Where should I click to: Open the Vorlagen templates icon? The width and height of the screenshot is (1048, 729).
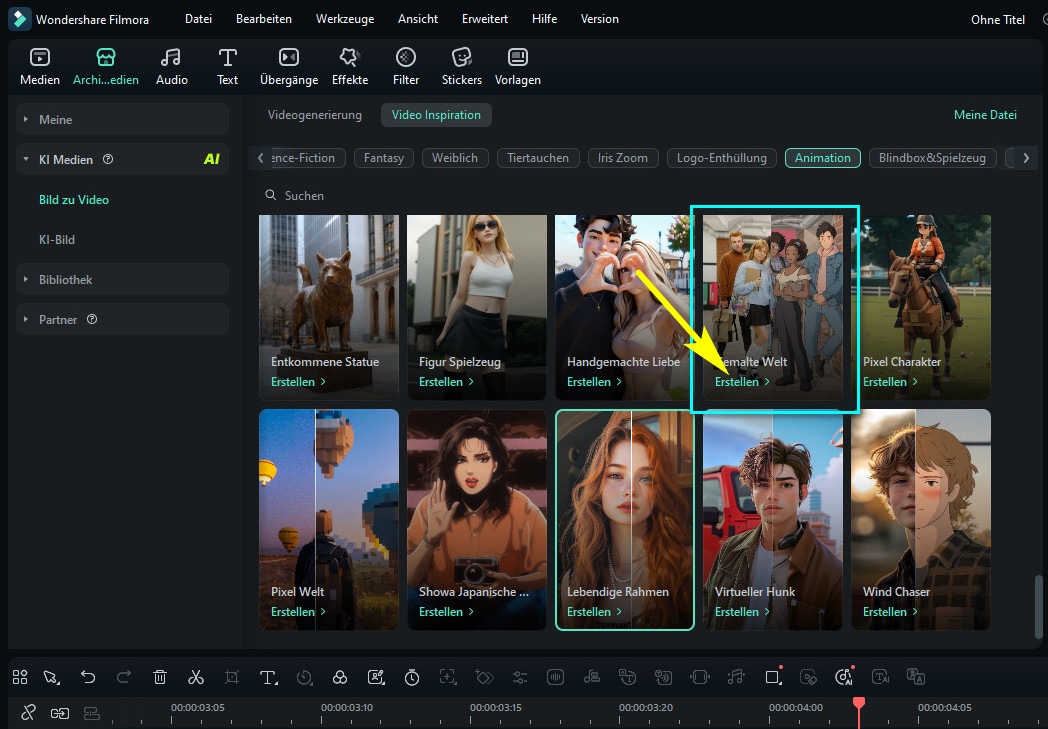coord(518,58)
